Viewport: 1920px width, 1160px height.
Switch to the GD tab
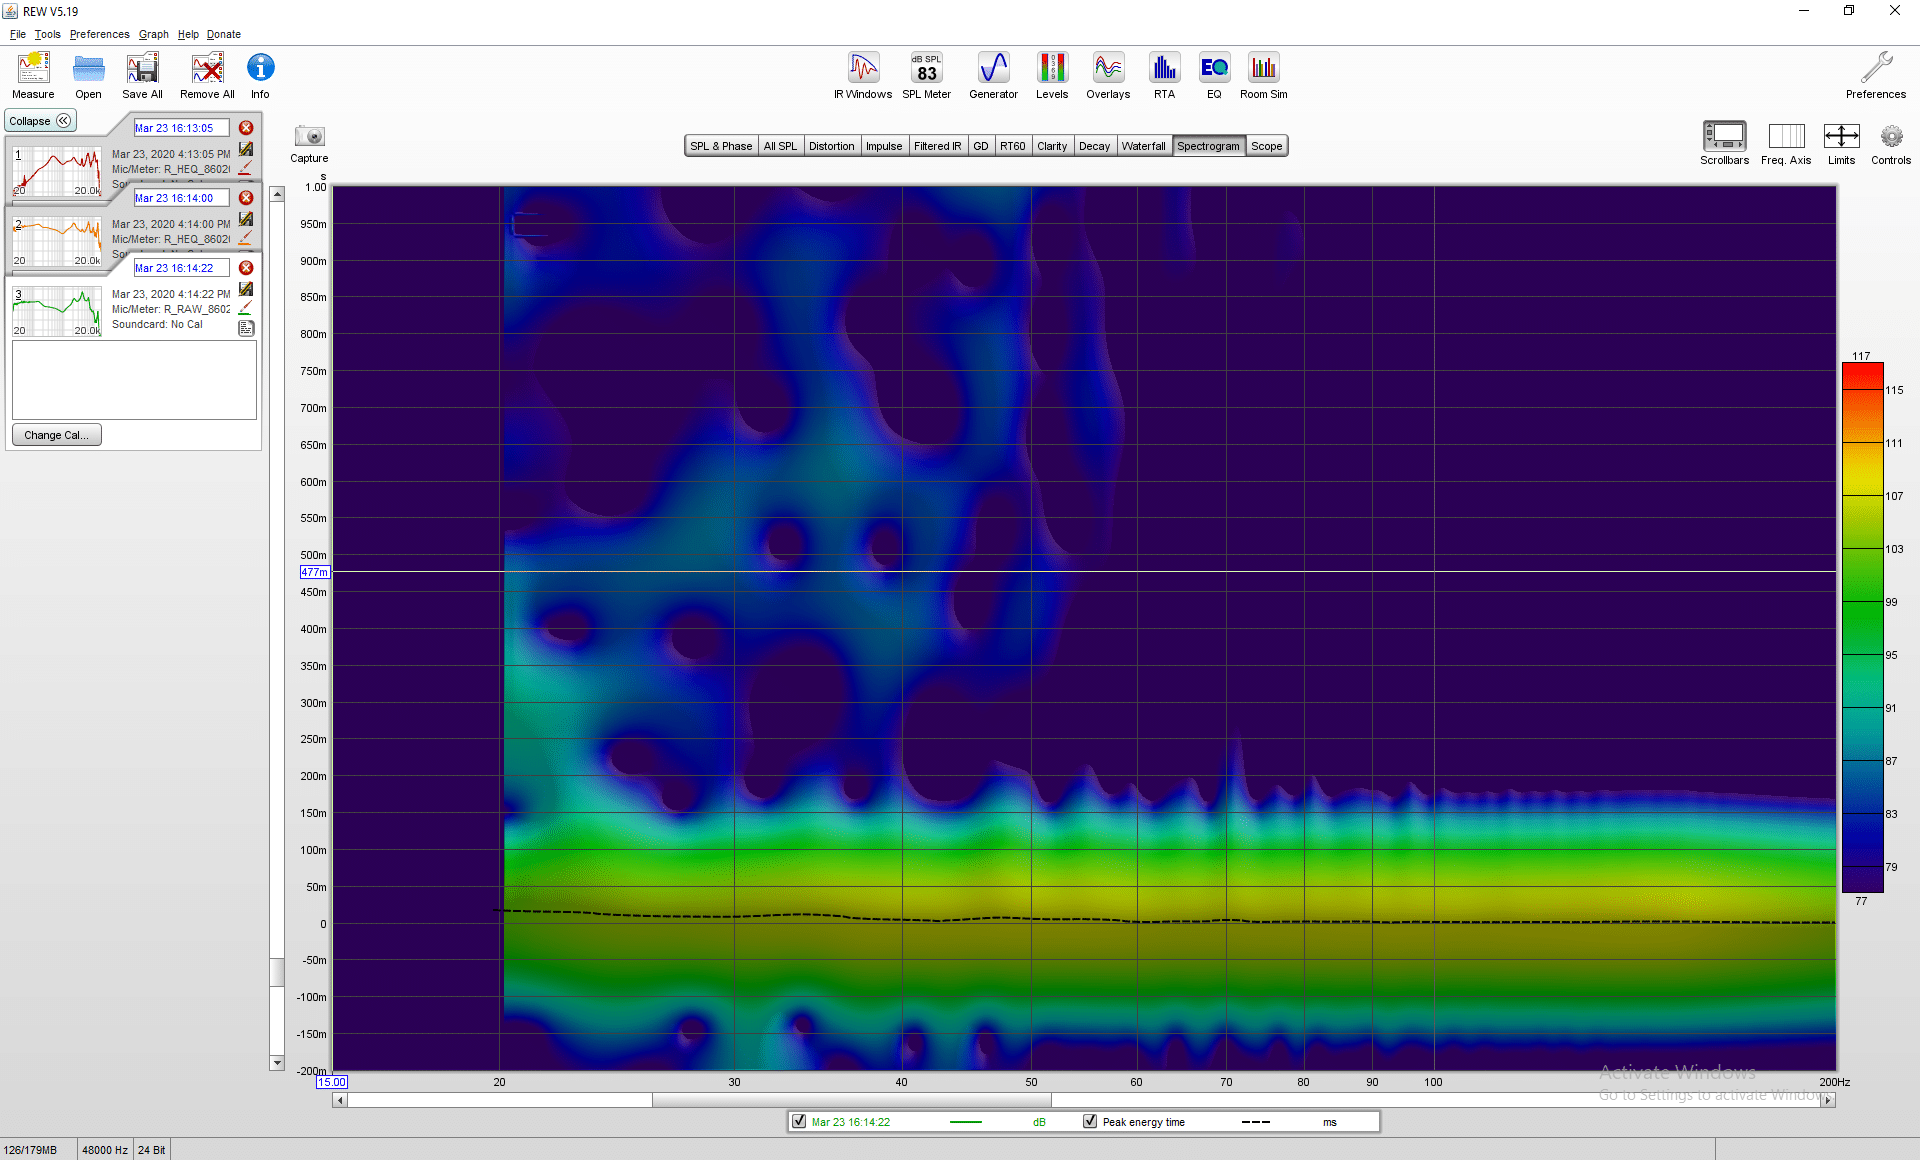tap(981, 146)
